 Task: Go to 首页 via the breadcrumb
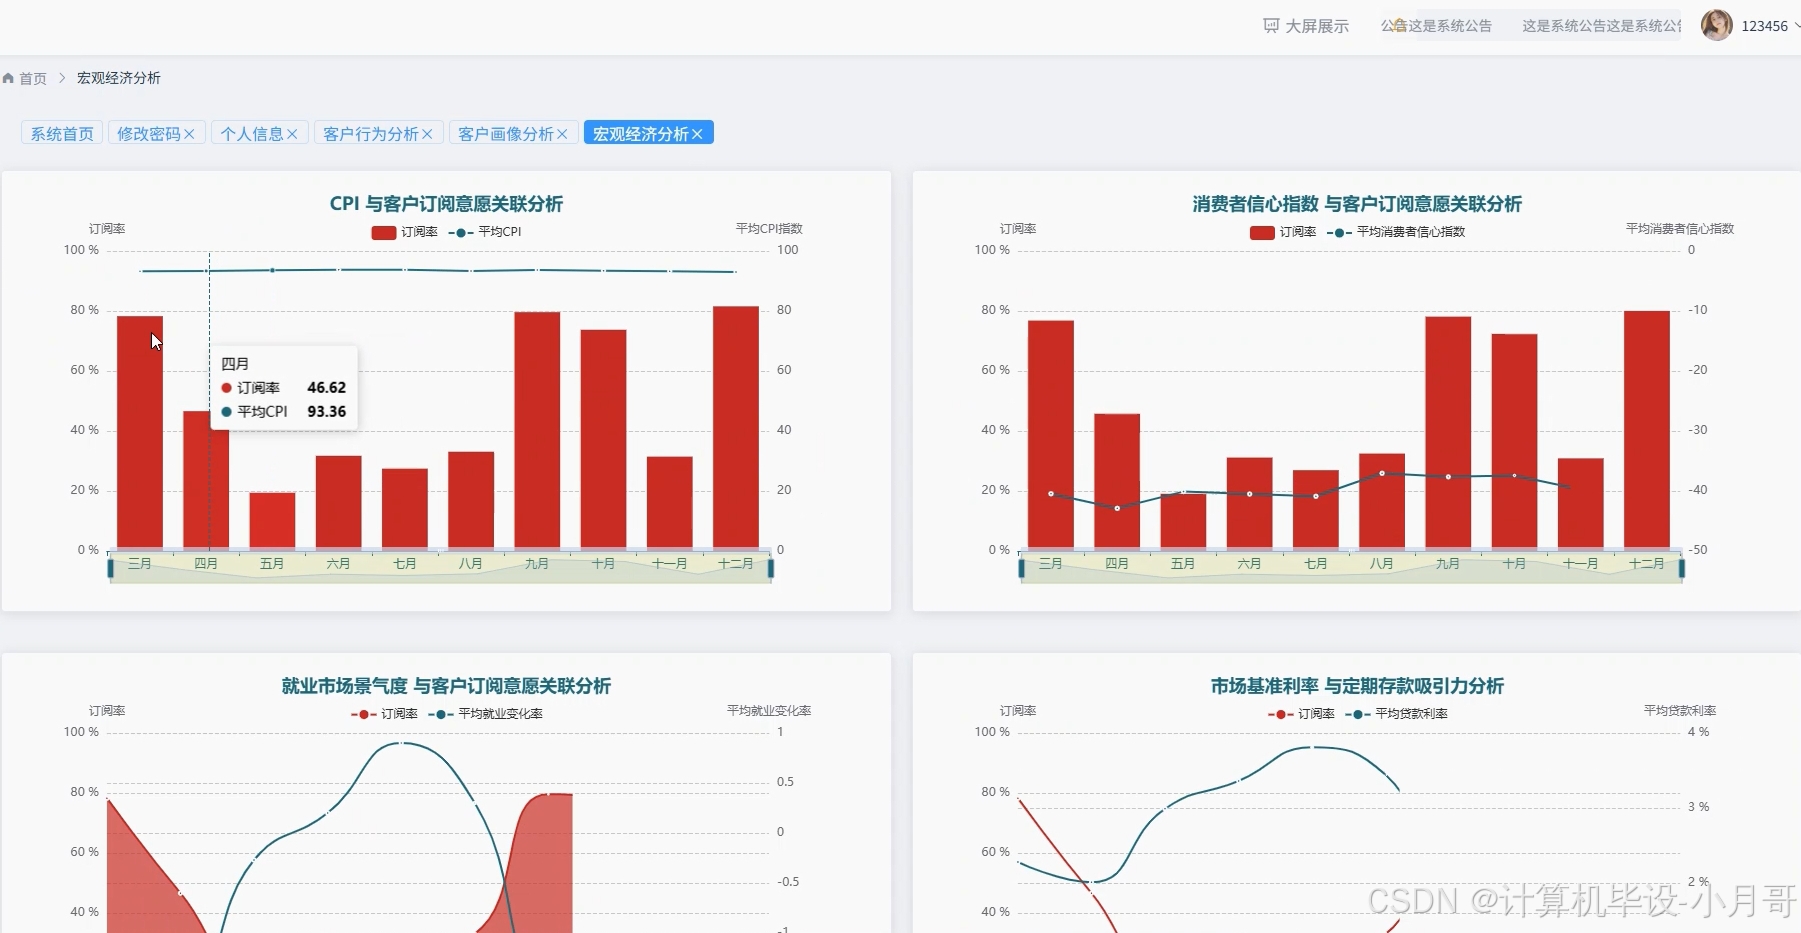pos(33,78)
